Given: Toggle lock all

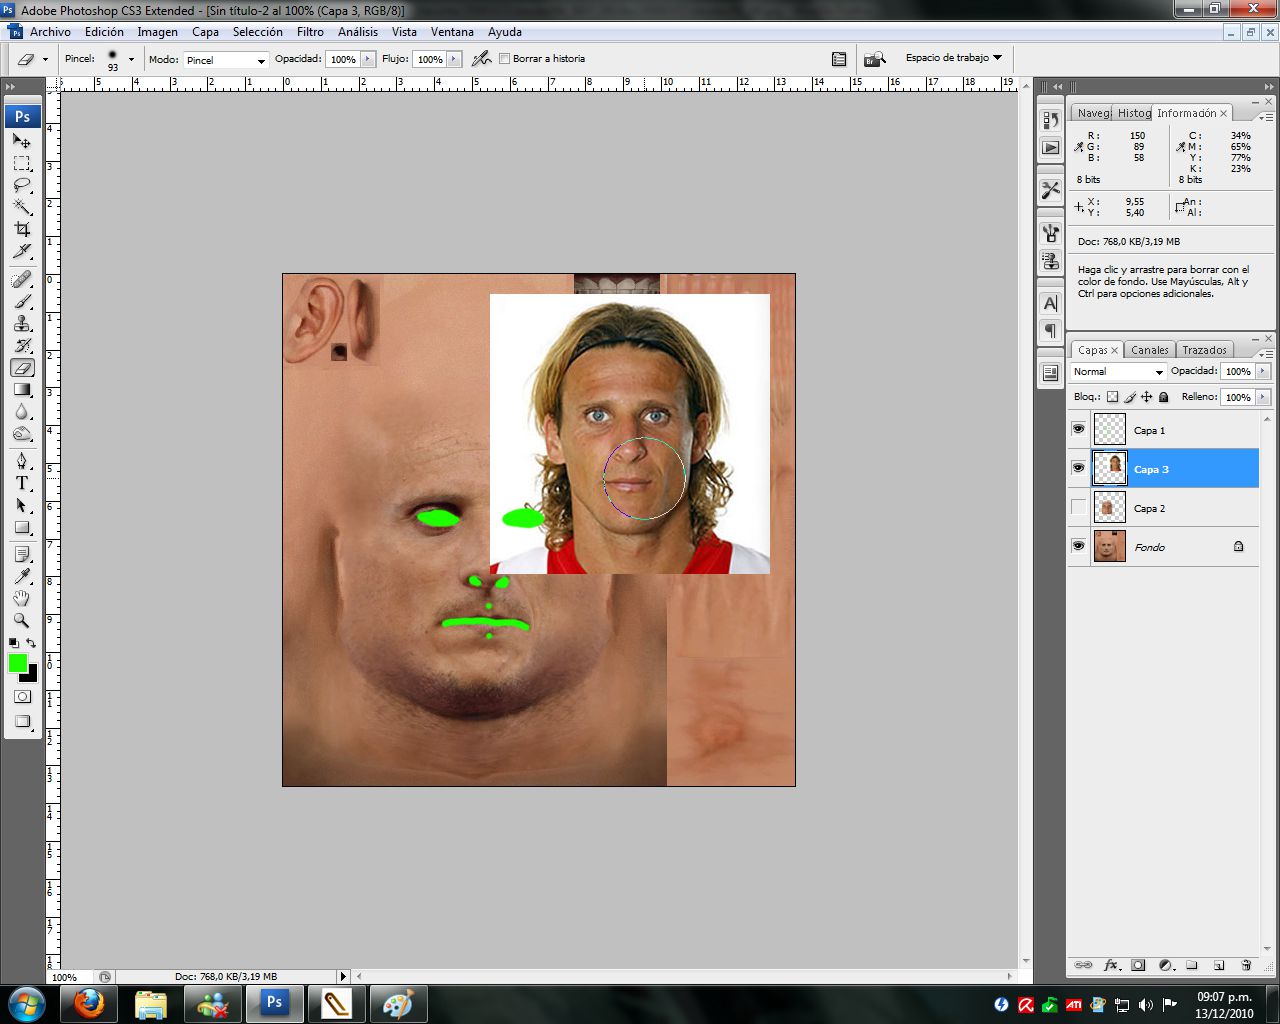Looking at the screenshot, I should [x=1164, y=397].
